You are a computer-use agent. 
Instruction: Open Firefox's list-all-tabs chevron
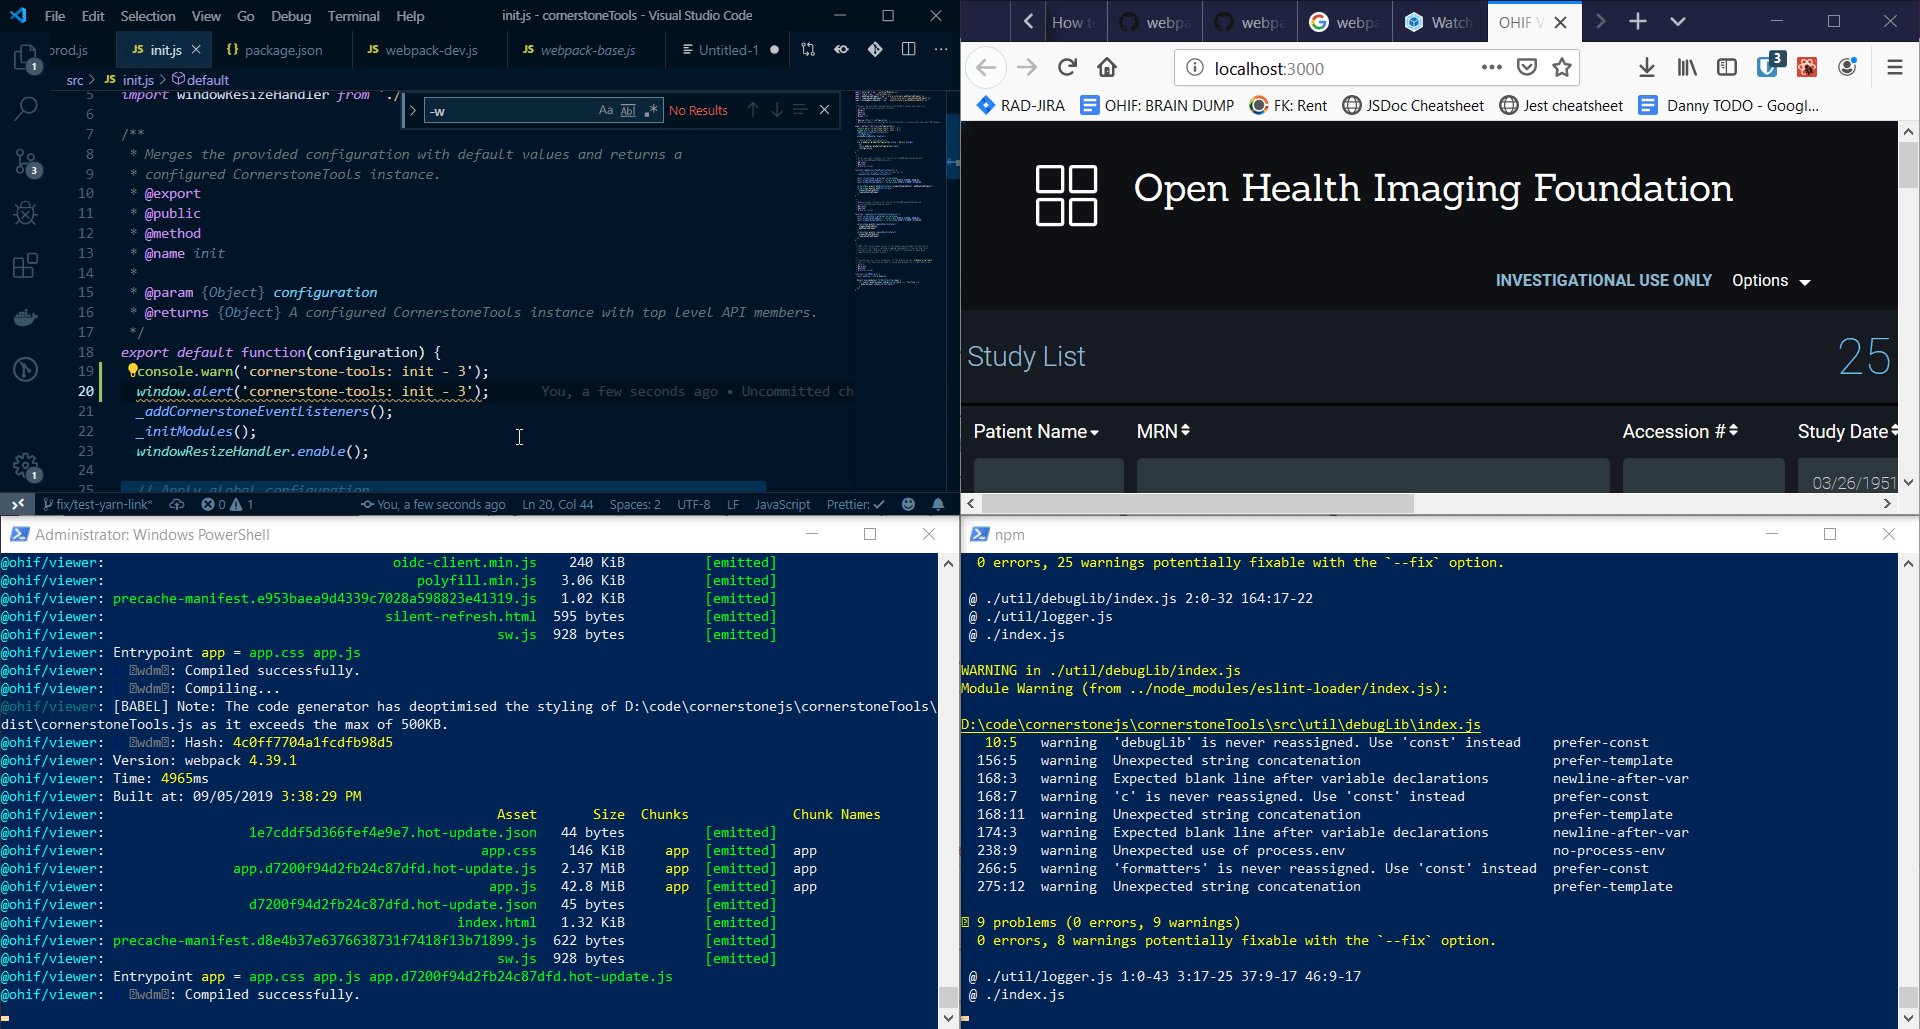click(x=1678, y=21)
